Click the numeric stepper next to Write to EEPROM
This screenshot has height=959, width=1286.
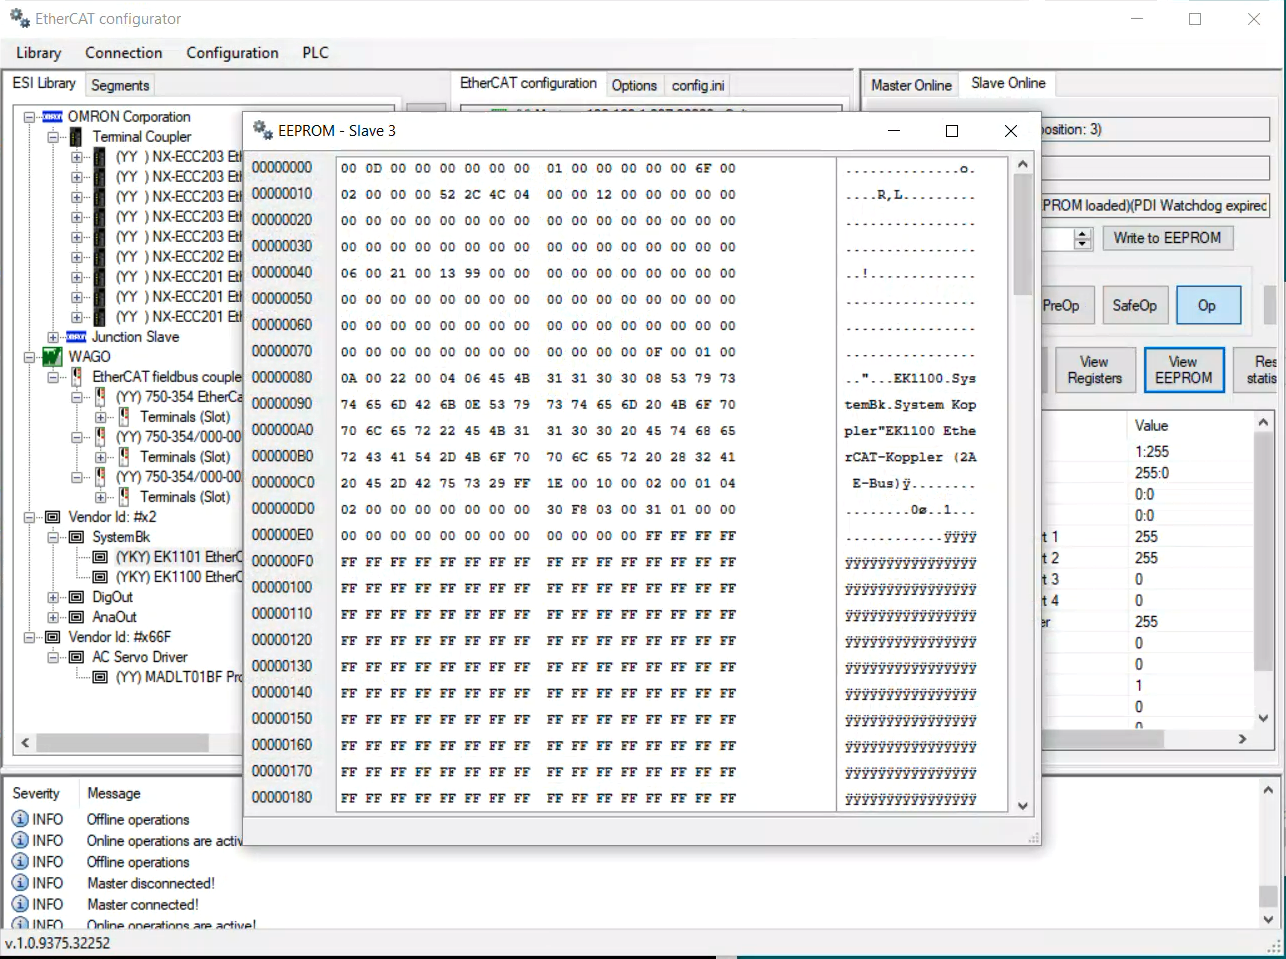(x=1082, y=239)
